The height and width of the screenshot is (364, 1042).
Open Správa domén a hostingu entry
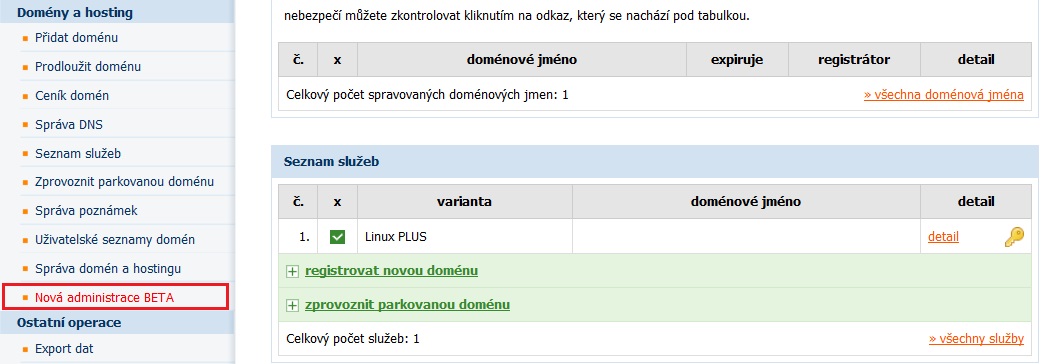[x=108, y=268]
